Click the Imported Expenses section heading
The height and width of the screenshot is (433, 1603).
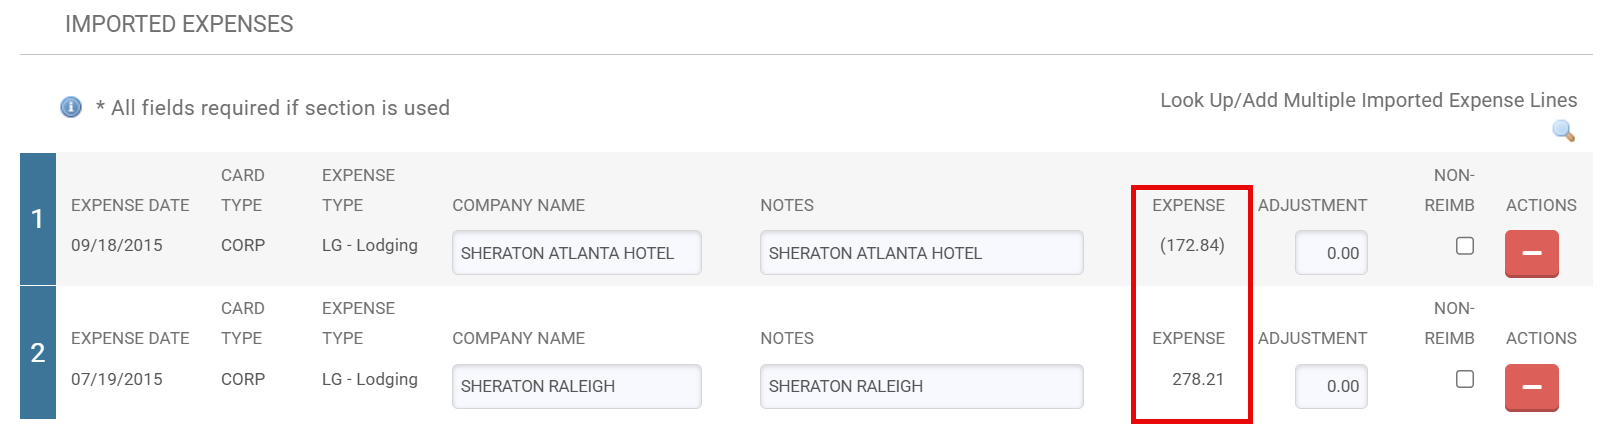point(179,24)
